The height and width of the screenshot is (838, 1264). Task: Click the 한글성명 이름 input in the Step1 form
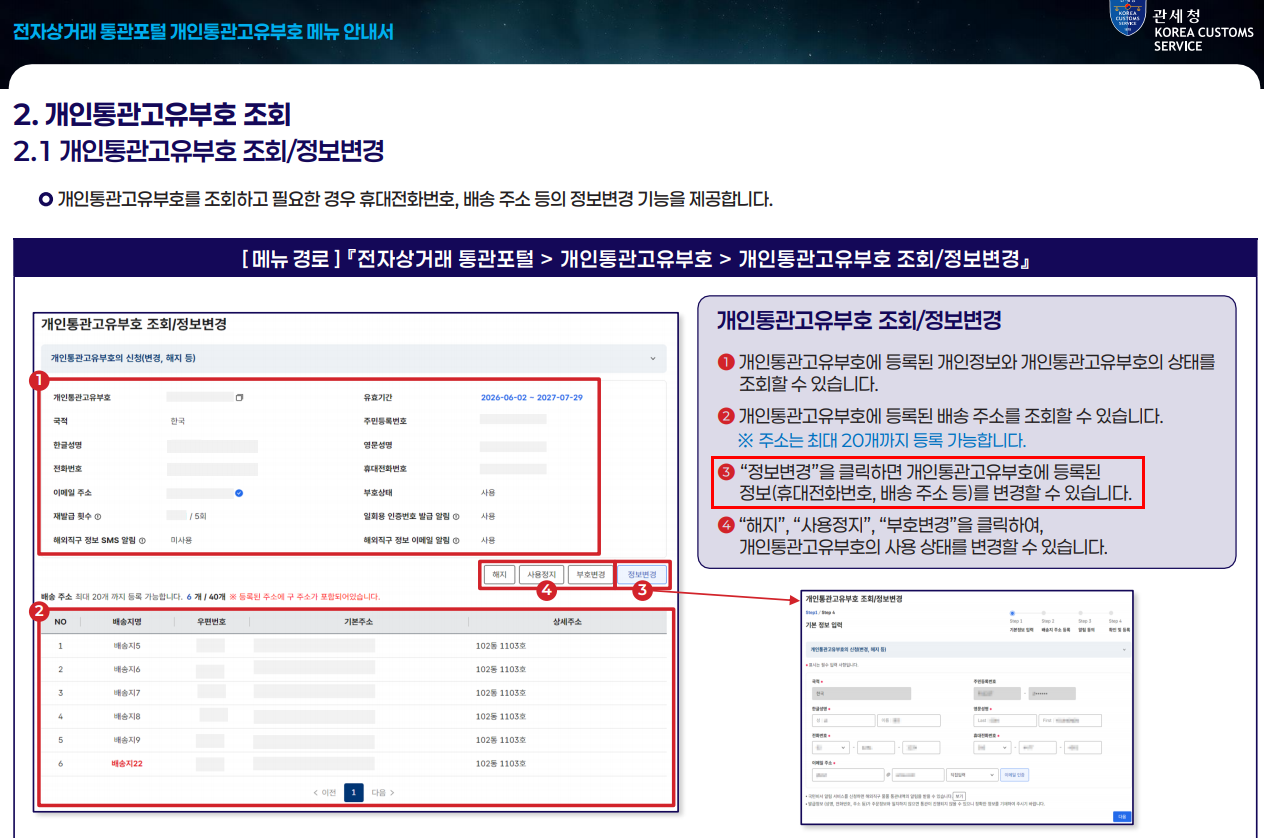(x=909, y=720)
